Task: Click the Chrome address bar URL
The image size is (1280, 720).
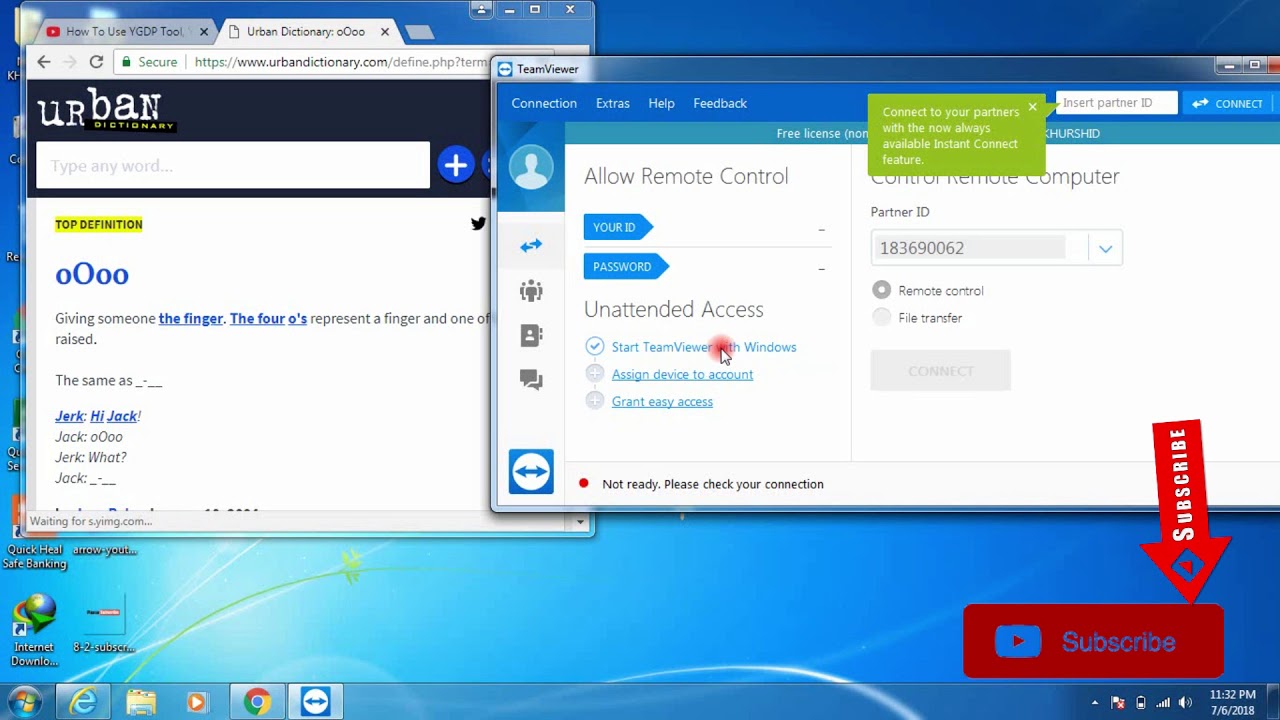Action: [340, 62]
